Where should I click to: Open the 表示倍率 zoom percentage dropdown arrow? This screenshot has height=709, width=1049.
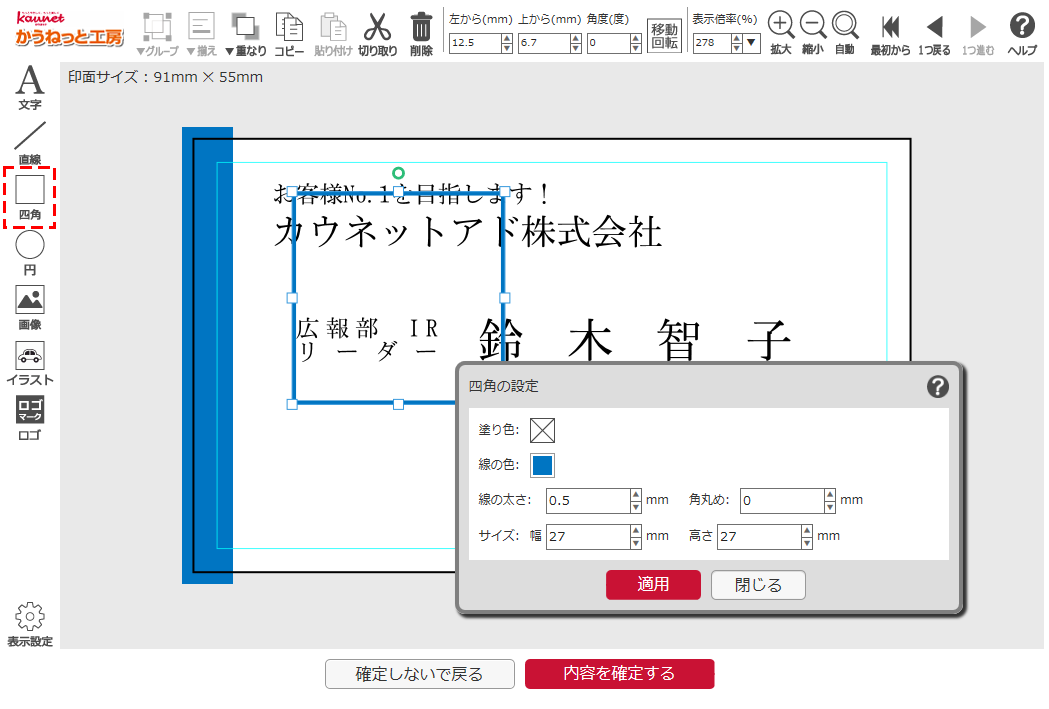[751, 43]
